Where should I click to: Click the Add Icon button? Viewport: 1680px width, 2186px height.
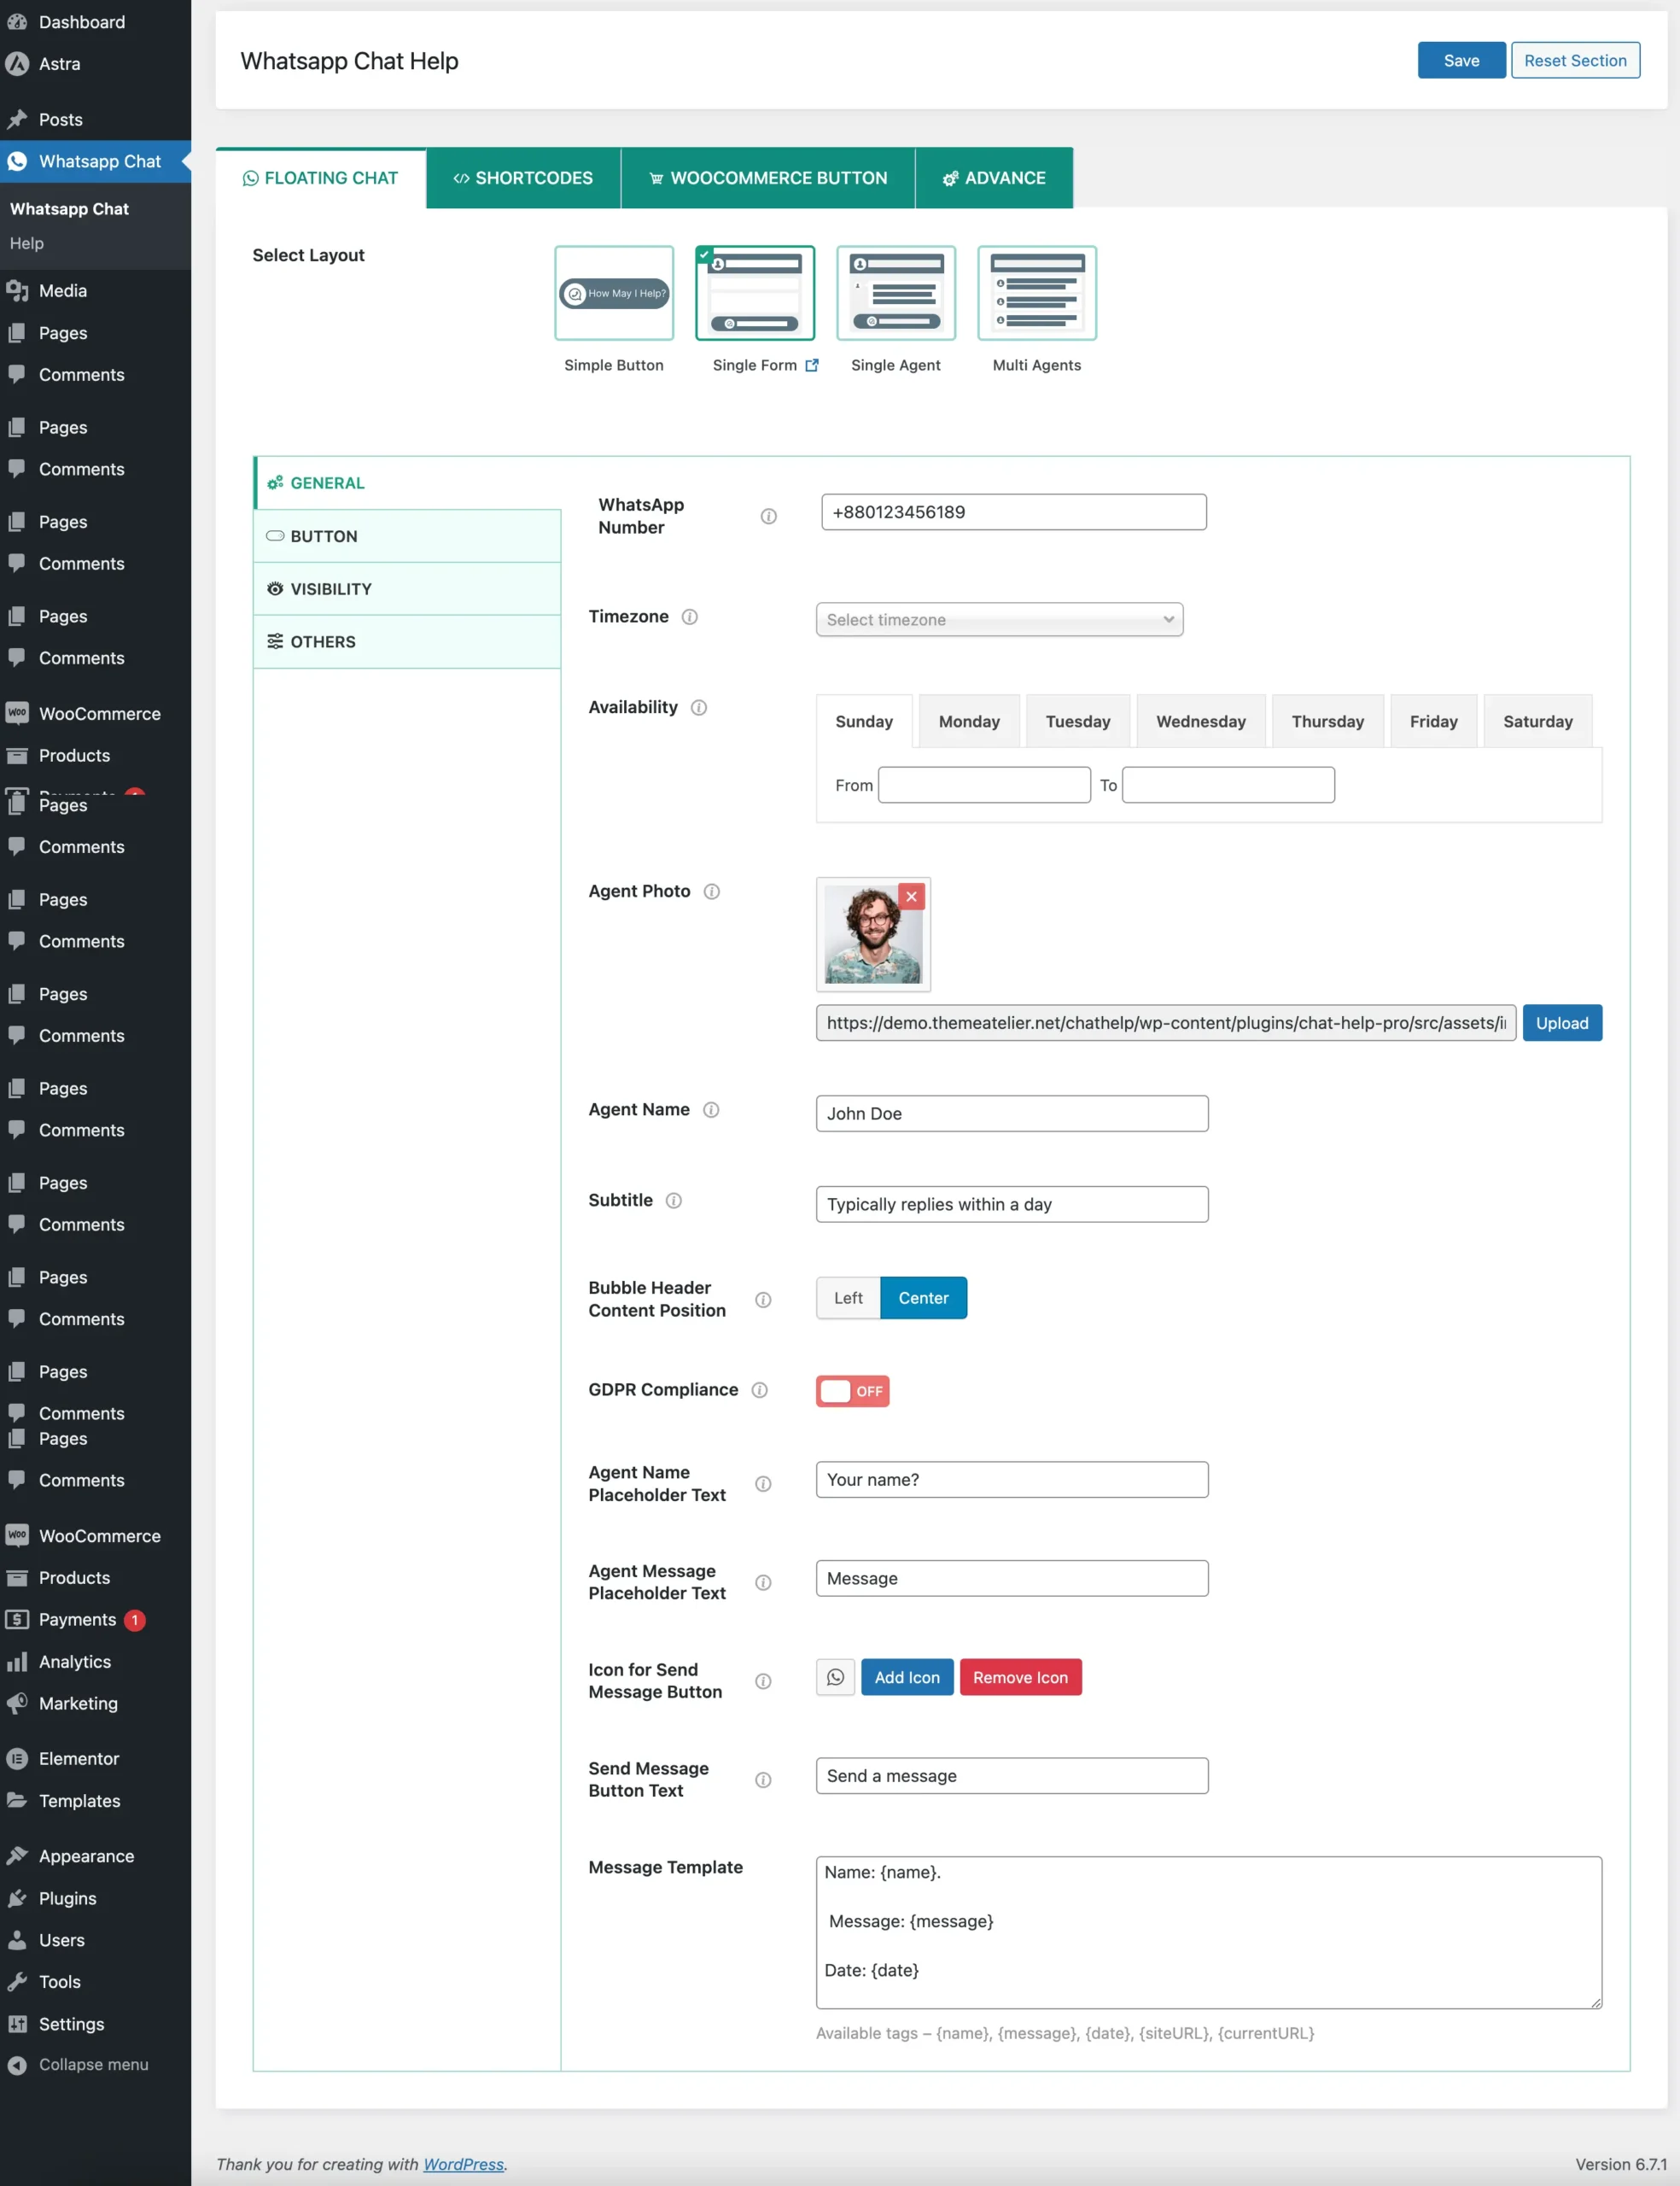[907, 1678]
